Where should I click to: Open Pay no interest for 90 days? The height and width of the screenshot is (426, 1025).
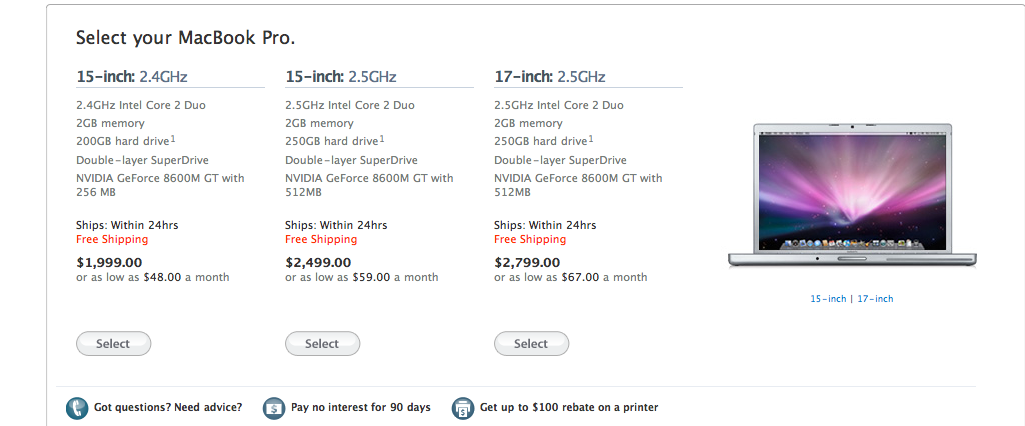click(x=361, y=407)
